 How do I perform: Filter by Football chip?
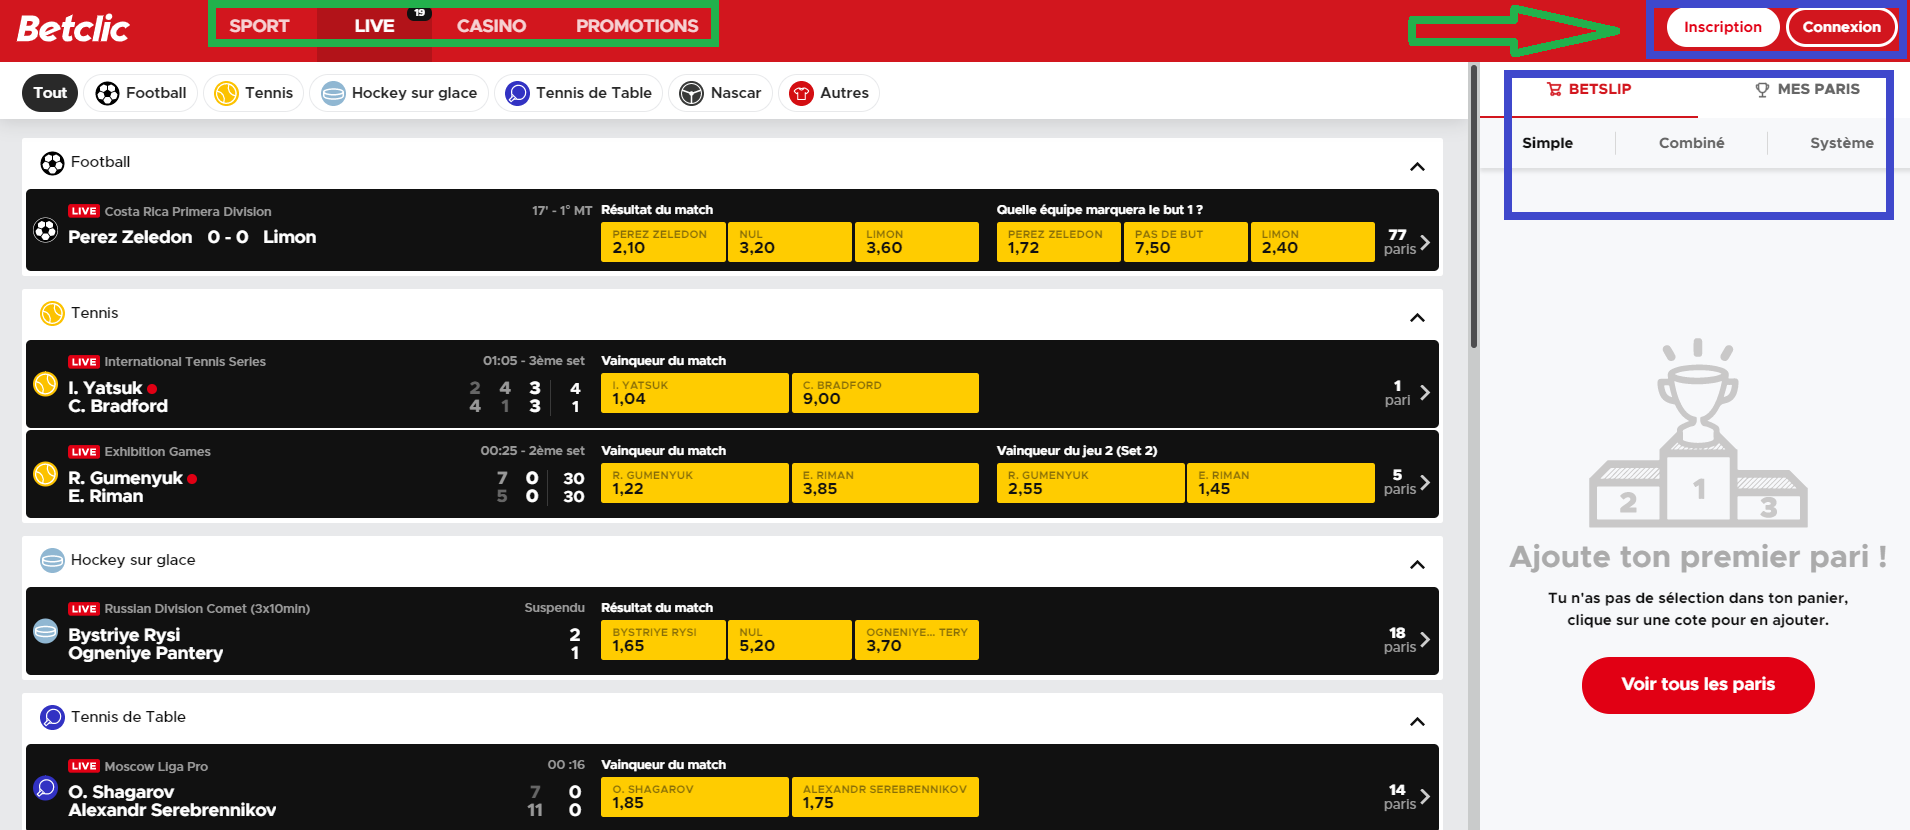(x=141, y=93)
